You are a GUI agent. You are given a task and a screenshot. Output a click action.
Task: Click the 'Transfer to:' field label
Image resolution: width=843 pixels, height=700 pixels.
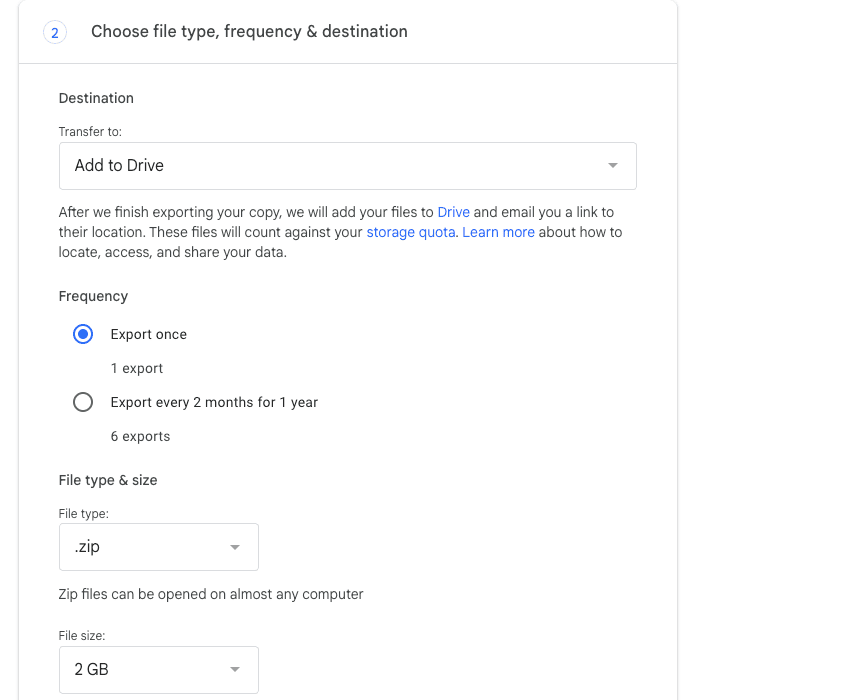[90, 132]
